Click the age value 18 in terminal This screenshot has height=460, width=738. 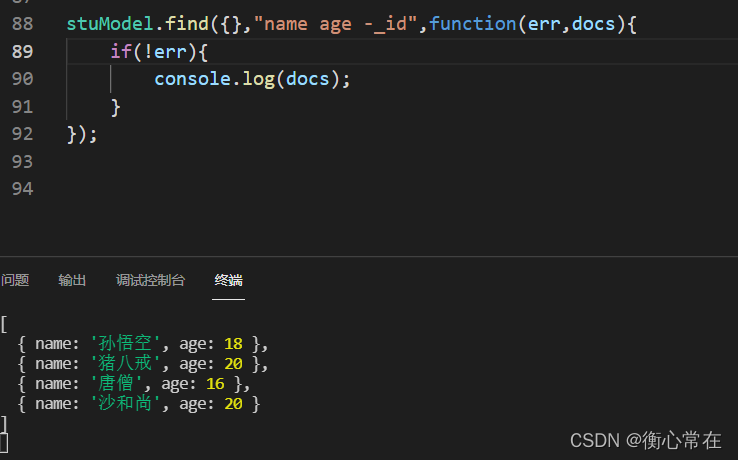click(x=233, y=344)
